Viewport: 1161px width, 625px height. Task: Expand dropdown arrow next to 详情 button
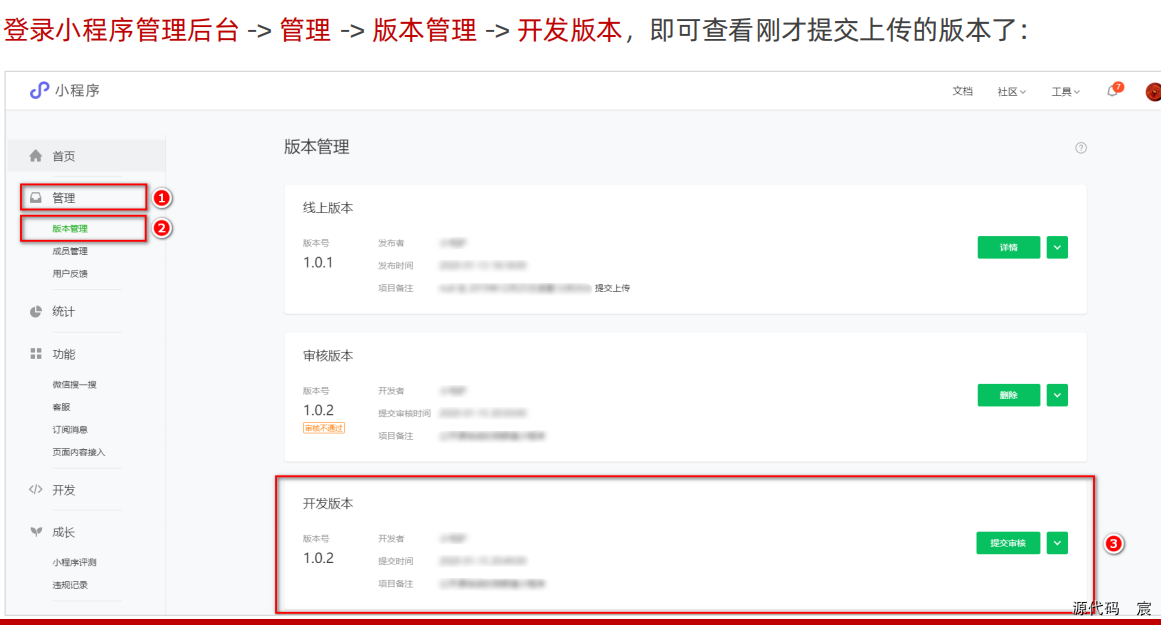click(1057, 247)
